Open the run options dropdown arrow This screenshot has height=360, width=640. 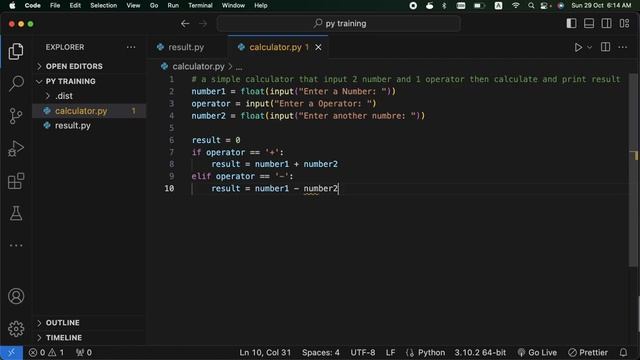point(589,47)
